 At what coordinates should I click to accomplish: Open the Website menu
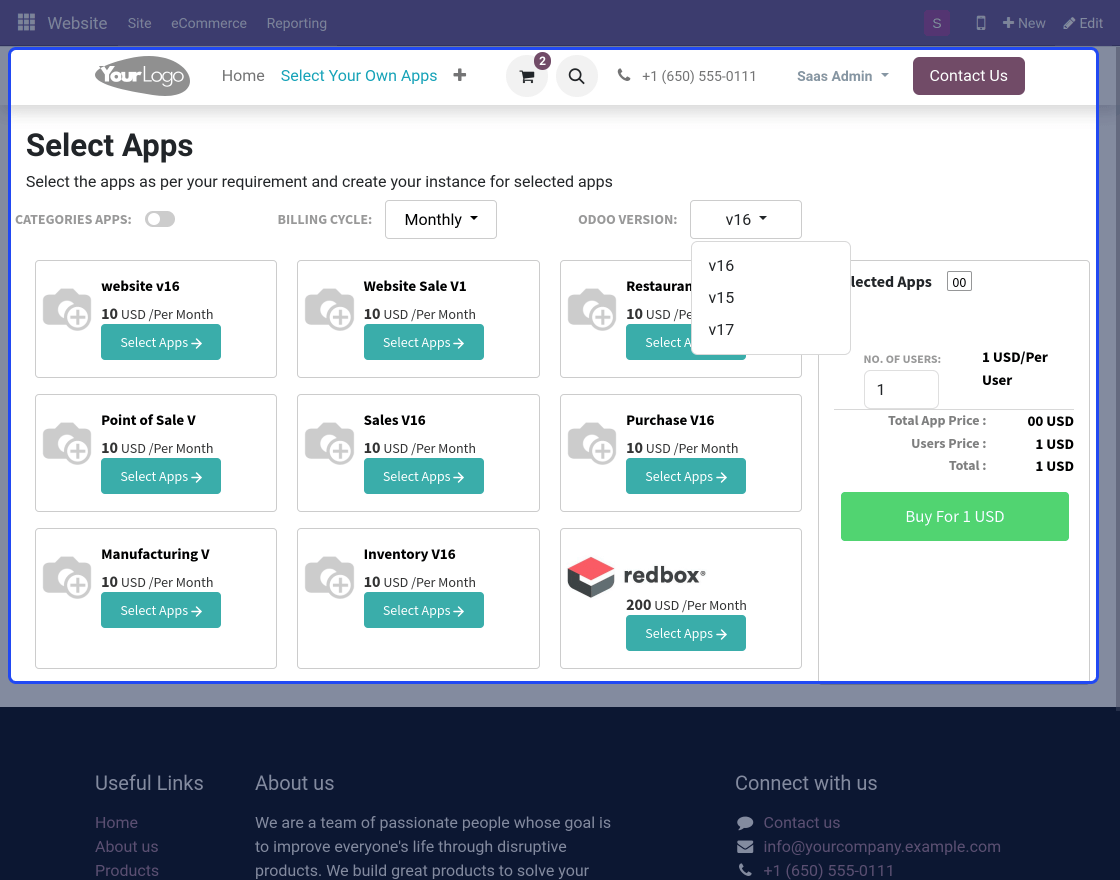pos(77,23)
